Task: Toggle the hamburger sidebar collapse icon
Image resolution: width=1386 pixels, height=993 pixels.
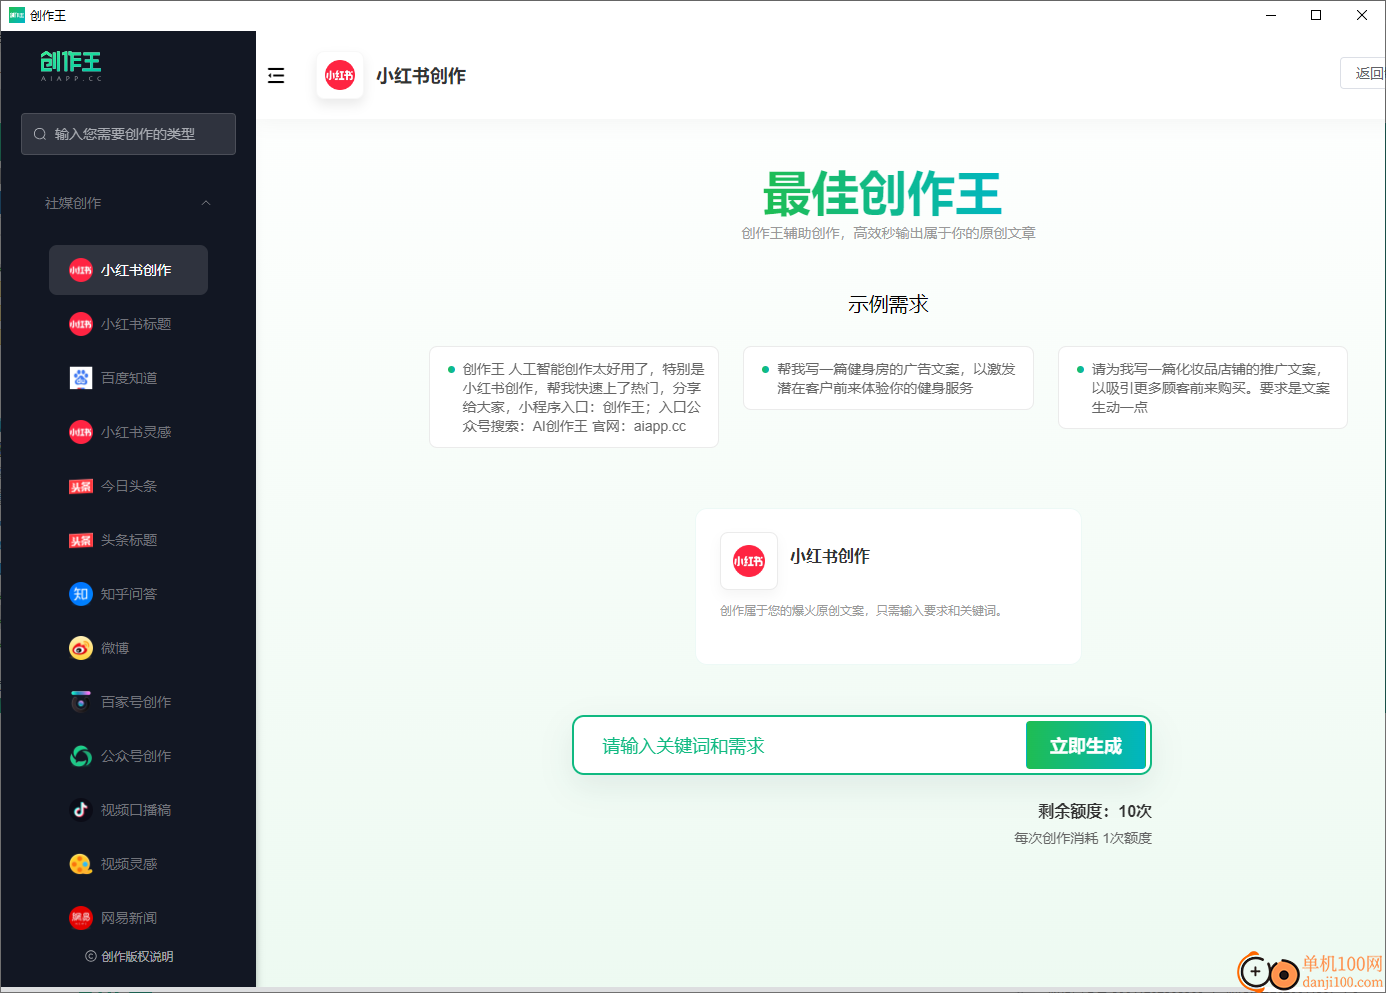Action: click(276, 76)
